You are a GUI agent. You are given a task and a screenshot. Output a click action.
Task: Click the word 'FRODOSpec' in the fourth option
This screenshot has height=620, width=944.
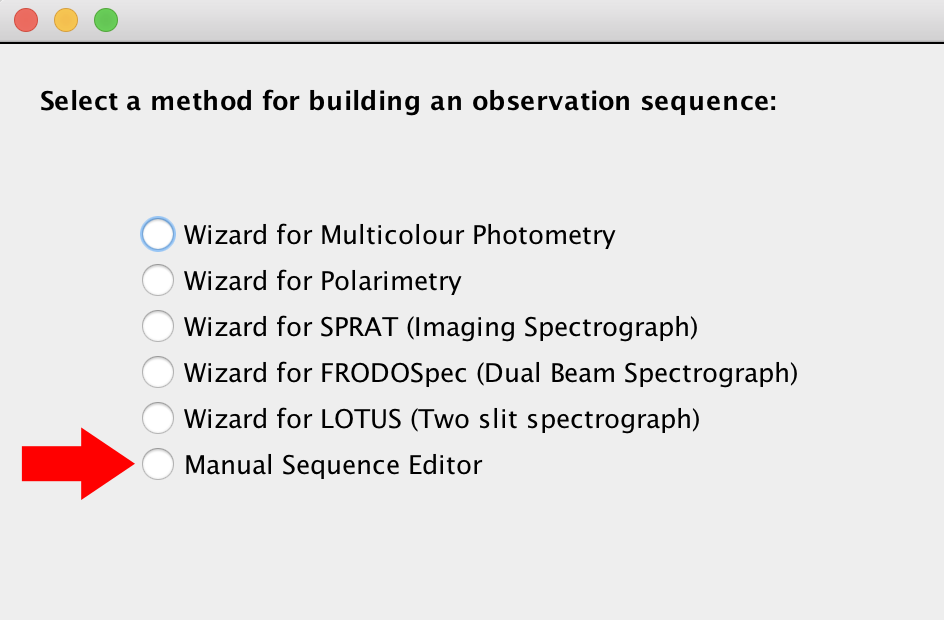click(394, 373)
